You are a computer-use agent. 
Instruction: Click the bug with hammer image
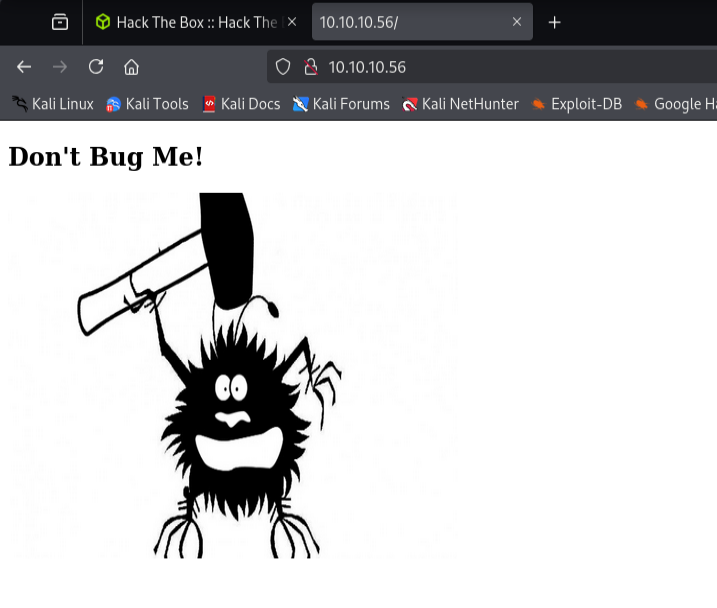pyautogui.click(x=233, y=375)
